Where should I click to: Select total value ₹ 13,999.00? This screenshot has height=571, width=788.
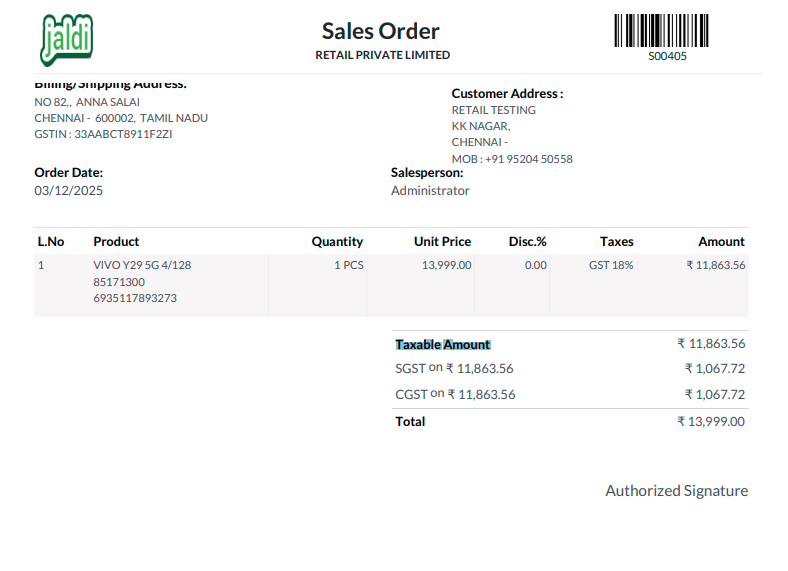point(711,422)
